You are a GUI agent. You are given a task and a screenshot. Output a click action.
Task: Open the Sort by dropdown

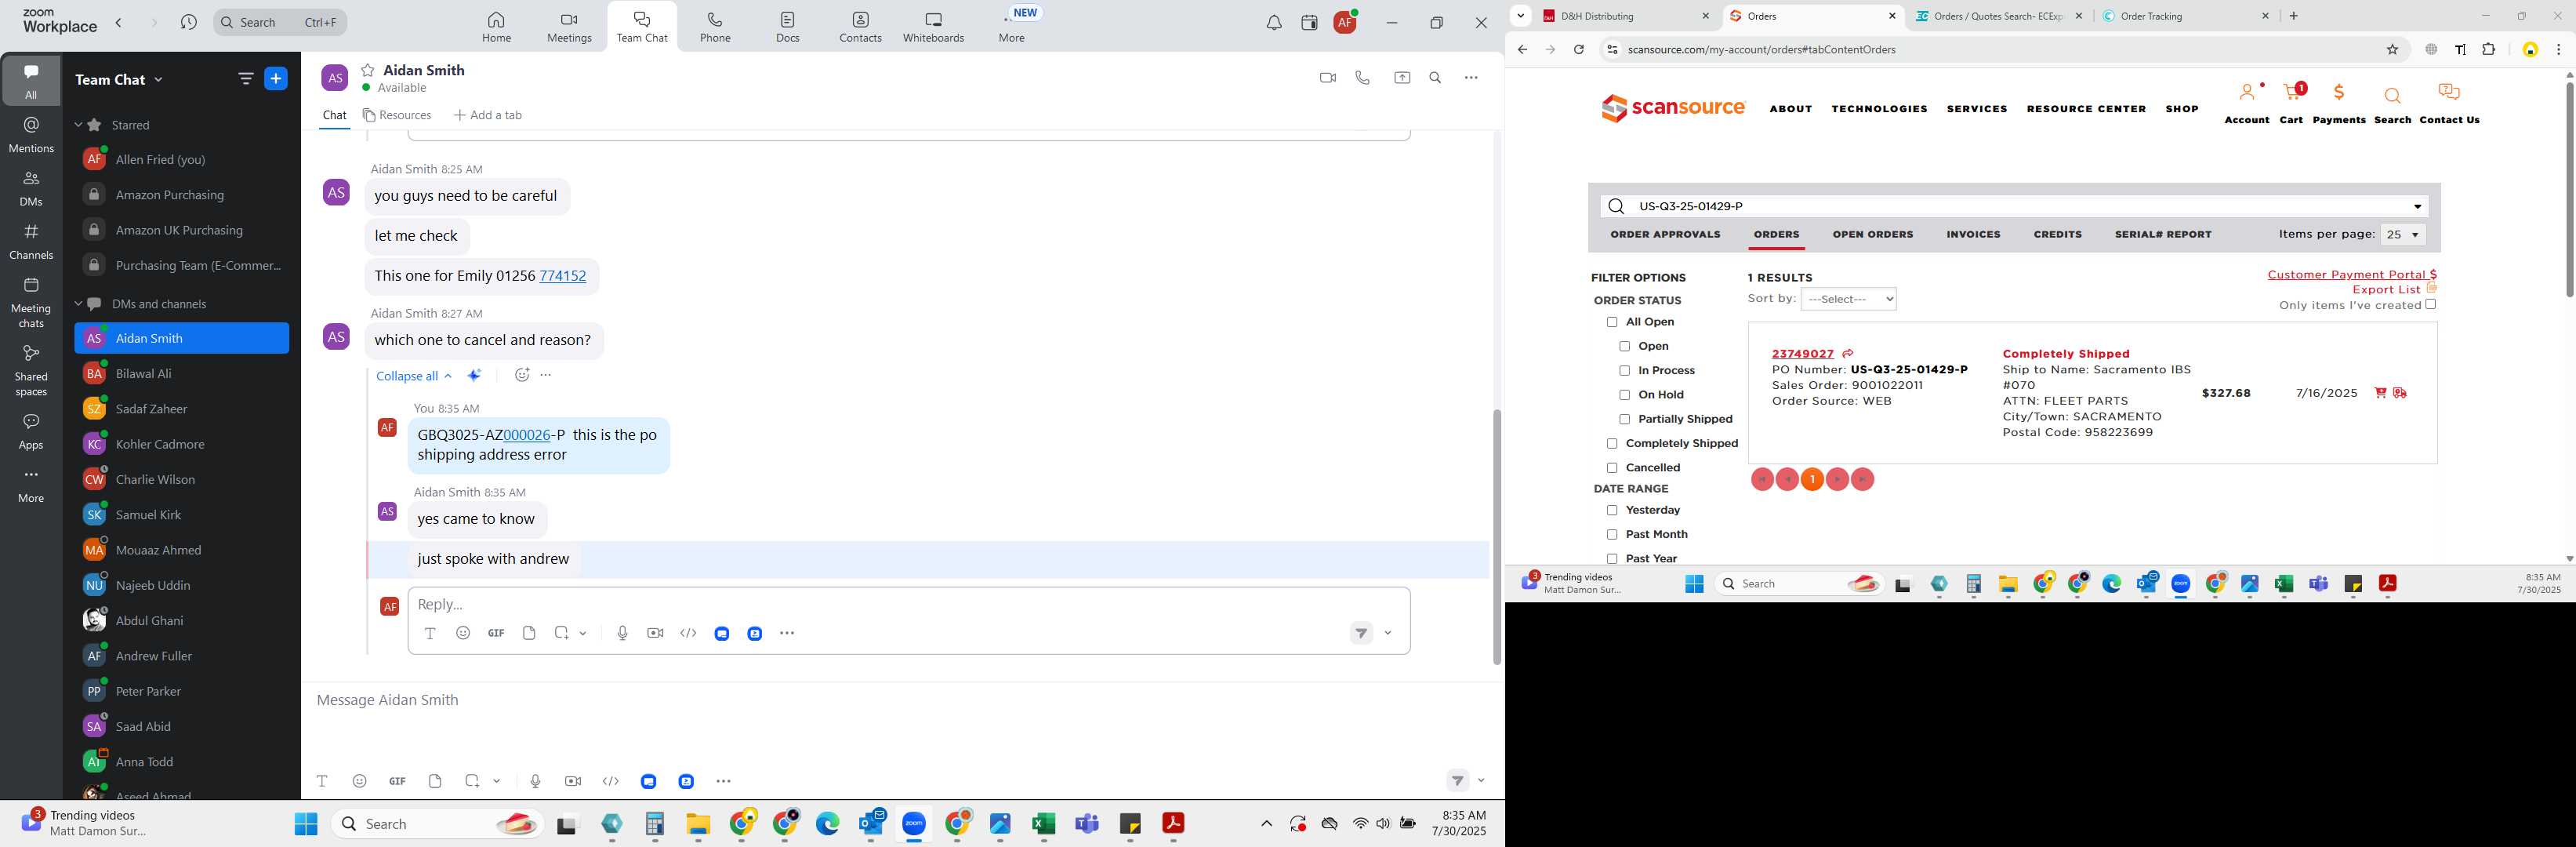click(x=1848, y=299)
